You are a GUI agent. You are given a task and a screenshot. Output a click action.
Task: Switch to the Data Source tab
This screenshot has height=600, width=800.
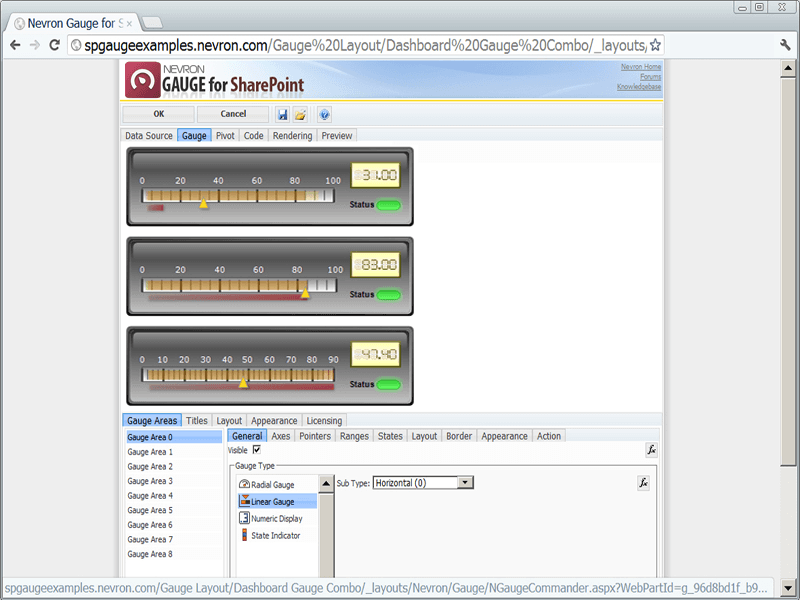(x=149, y=136)
